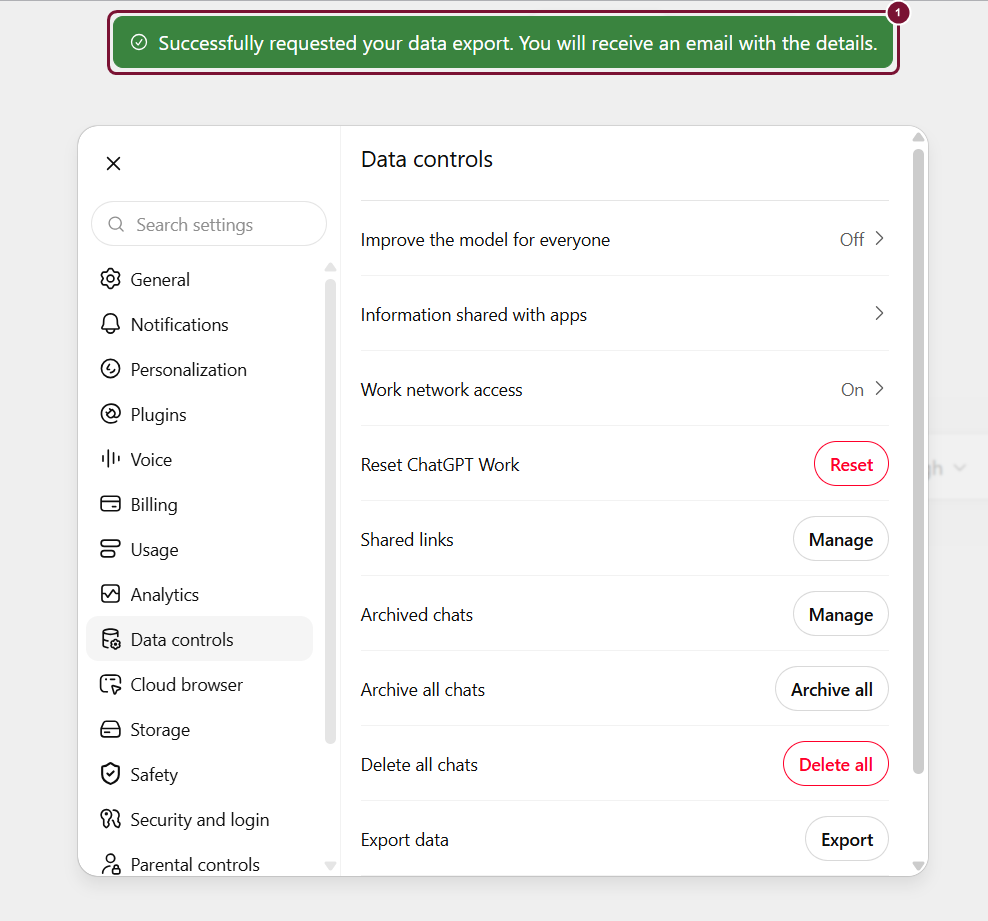Click the Voice waveform icon

(110, 459)
